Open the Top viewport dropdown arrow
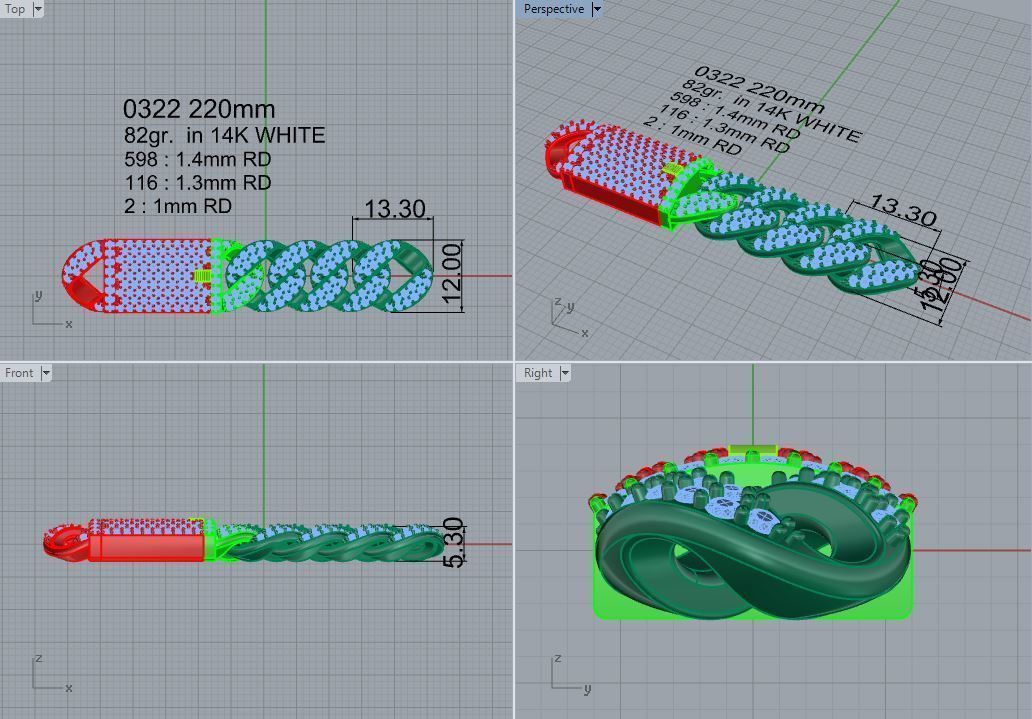 pos(38,9)
